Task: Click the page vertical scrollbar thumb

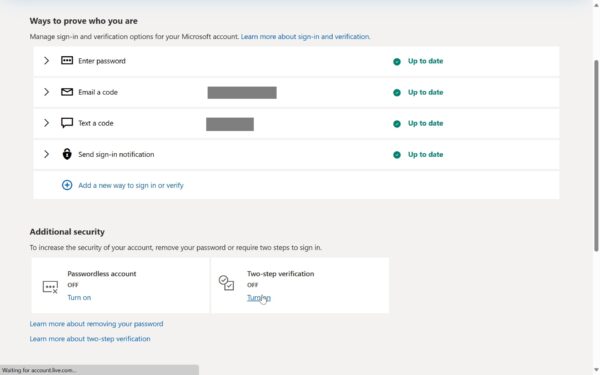Action: (596, 155)
